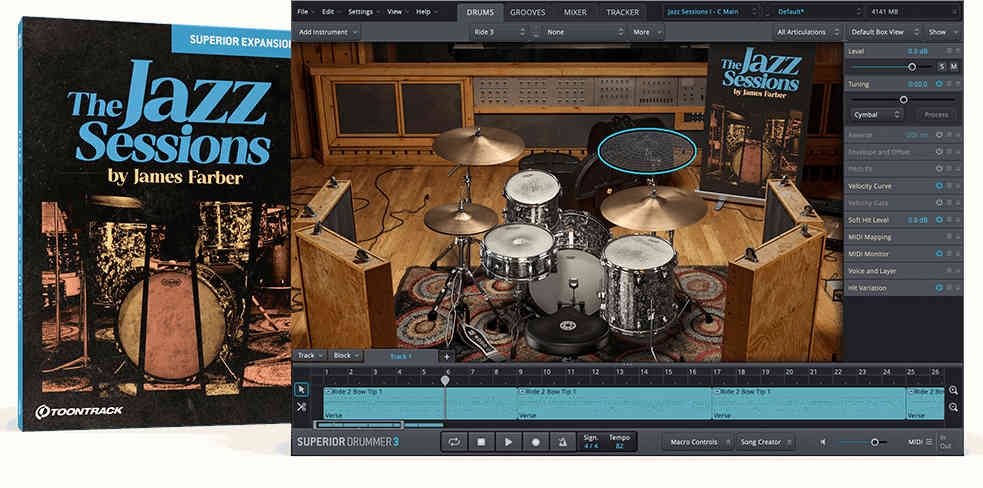Viewport: 983px width, 488px height.
Task: Adjust the Level slider
Action: click(891, 66)
